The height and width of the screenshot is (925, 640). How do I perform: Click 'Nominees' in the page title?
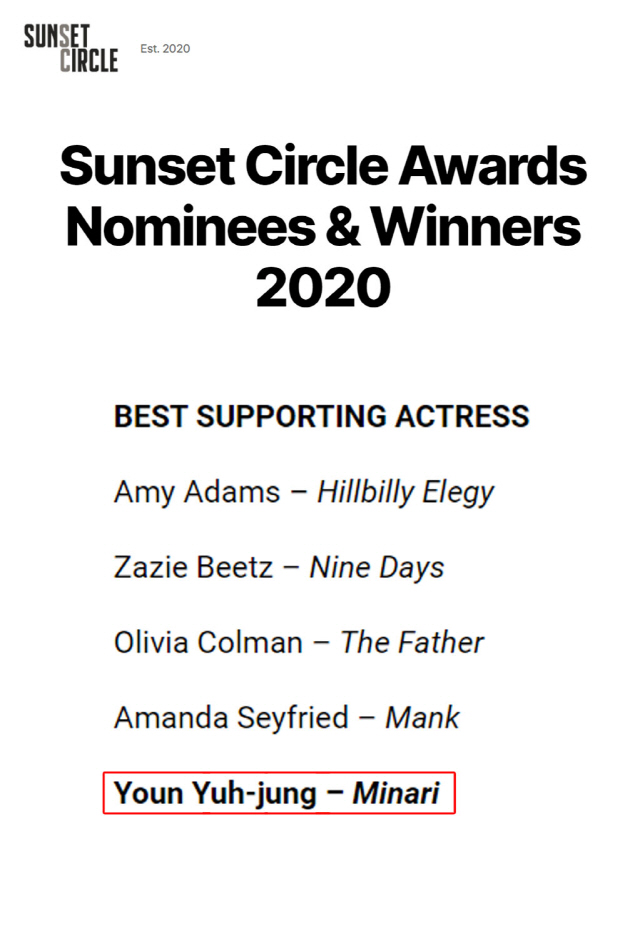pyautogui.click(x=191, y=227)
